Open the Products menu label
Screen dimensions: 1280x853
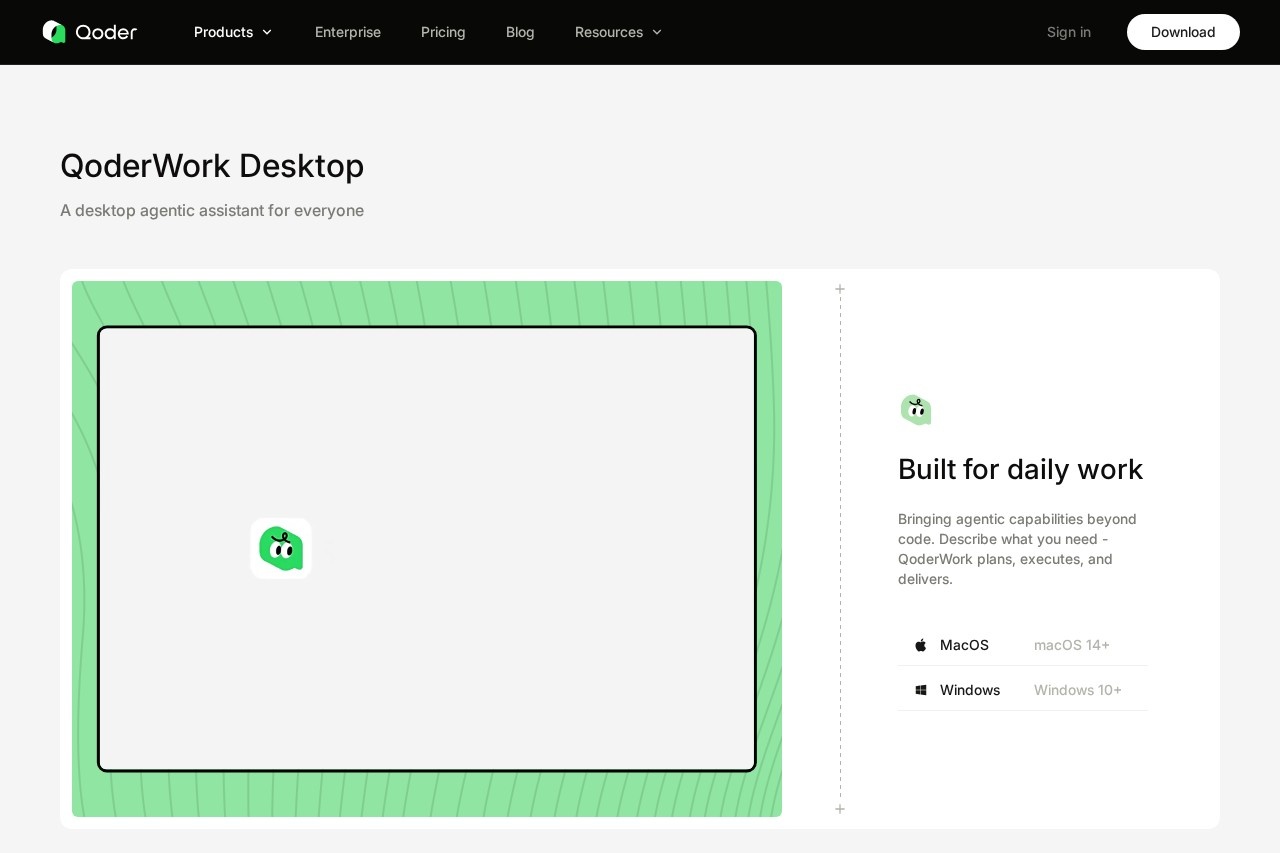coord(223,32)
